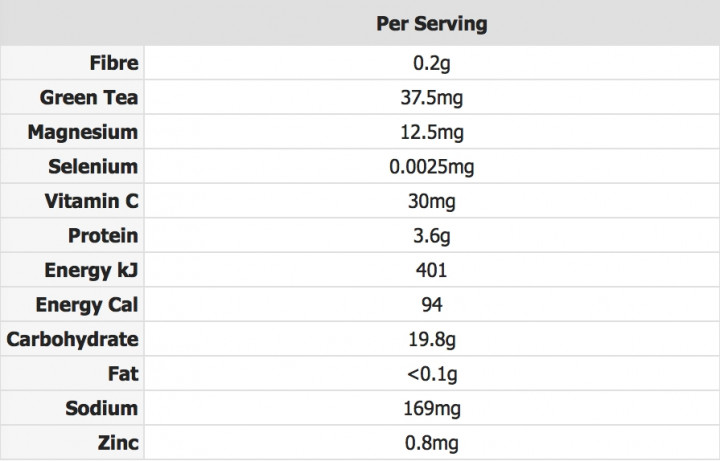Screen dimensions: 720x461
Task: Click the 37.5mg Green Tea value
Action: [432, 97]
